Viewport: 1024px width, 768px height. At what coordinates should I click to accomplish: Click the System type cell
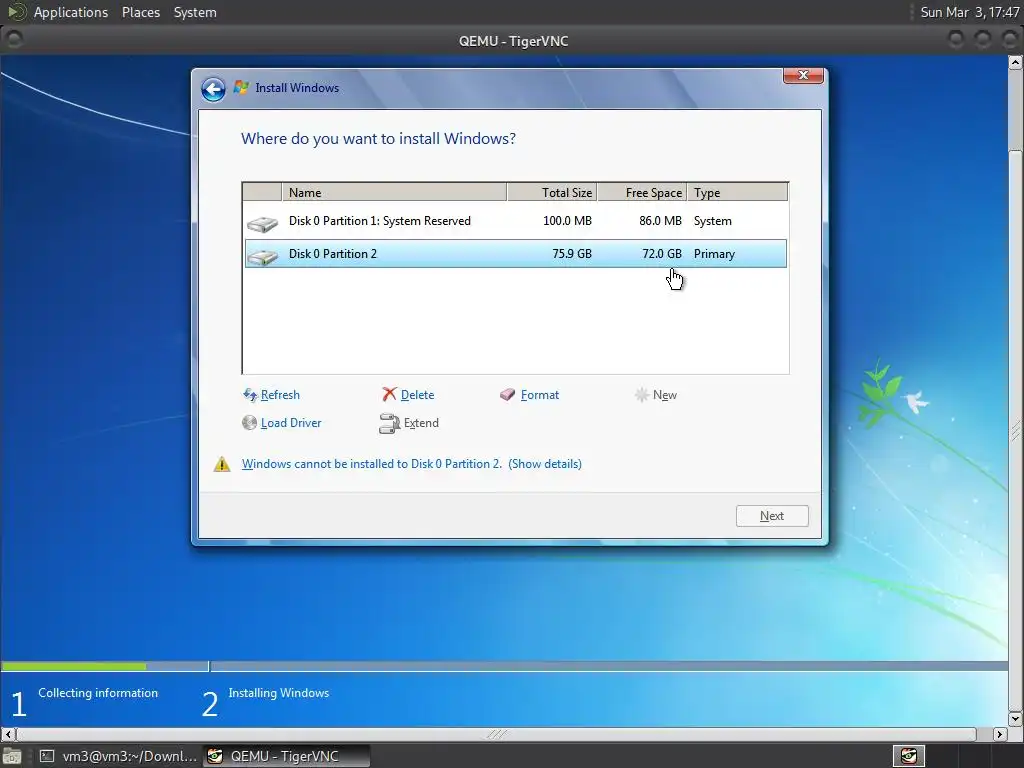[712, 221]
